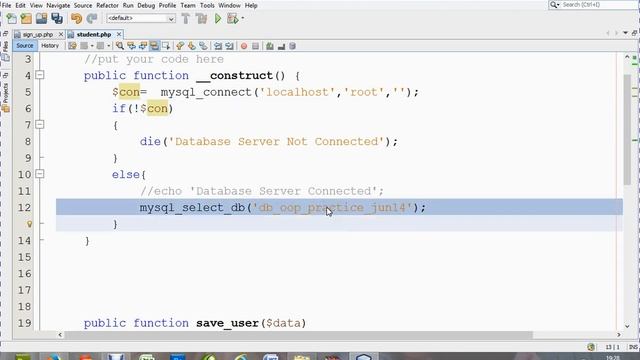Toggle Rectangular Selection mode icon

tap(166, 46)
